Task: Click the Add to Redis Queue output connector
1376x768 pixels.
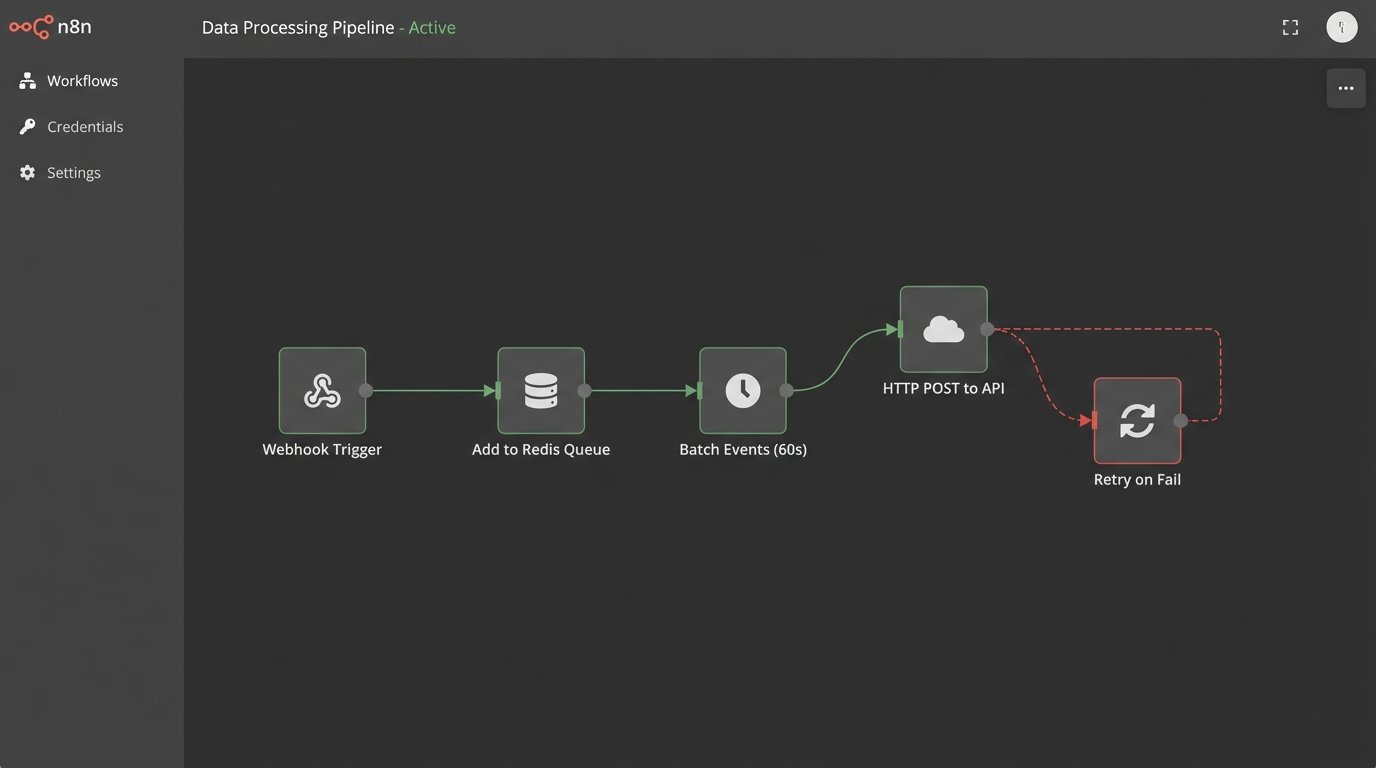Action: point(585,391)
